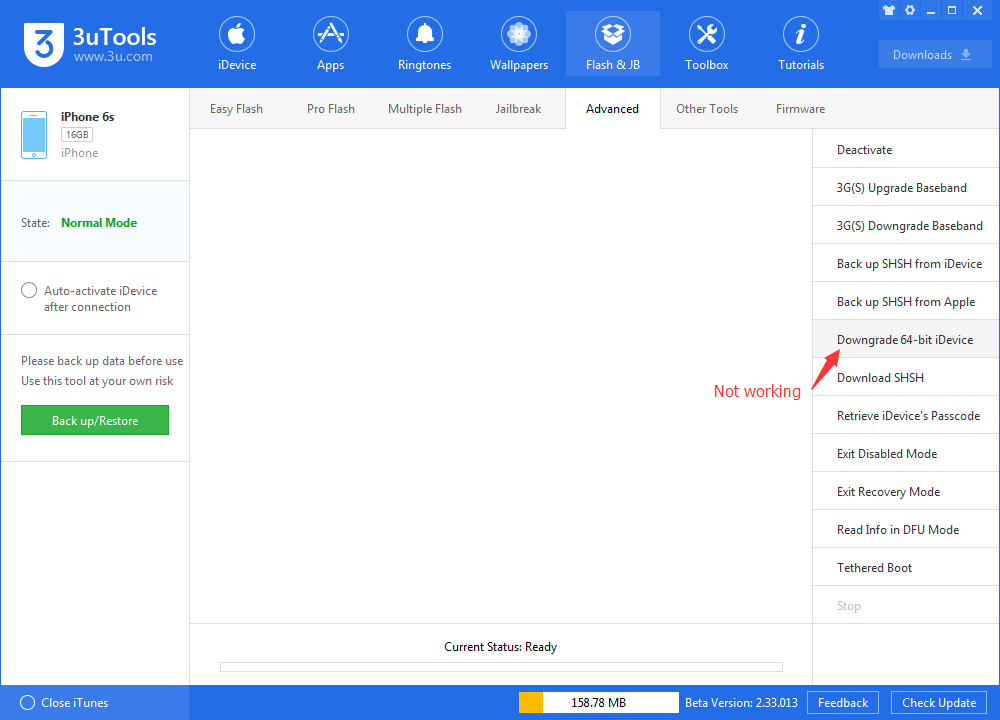Click Deactivate in the advanced list
Viewport: 1000px width, 720px height.
[906, 150]
